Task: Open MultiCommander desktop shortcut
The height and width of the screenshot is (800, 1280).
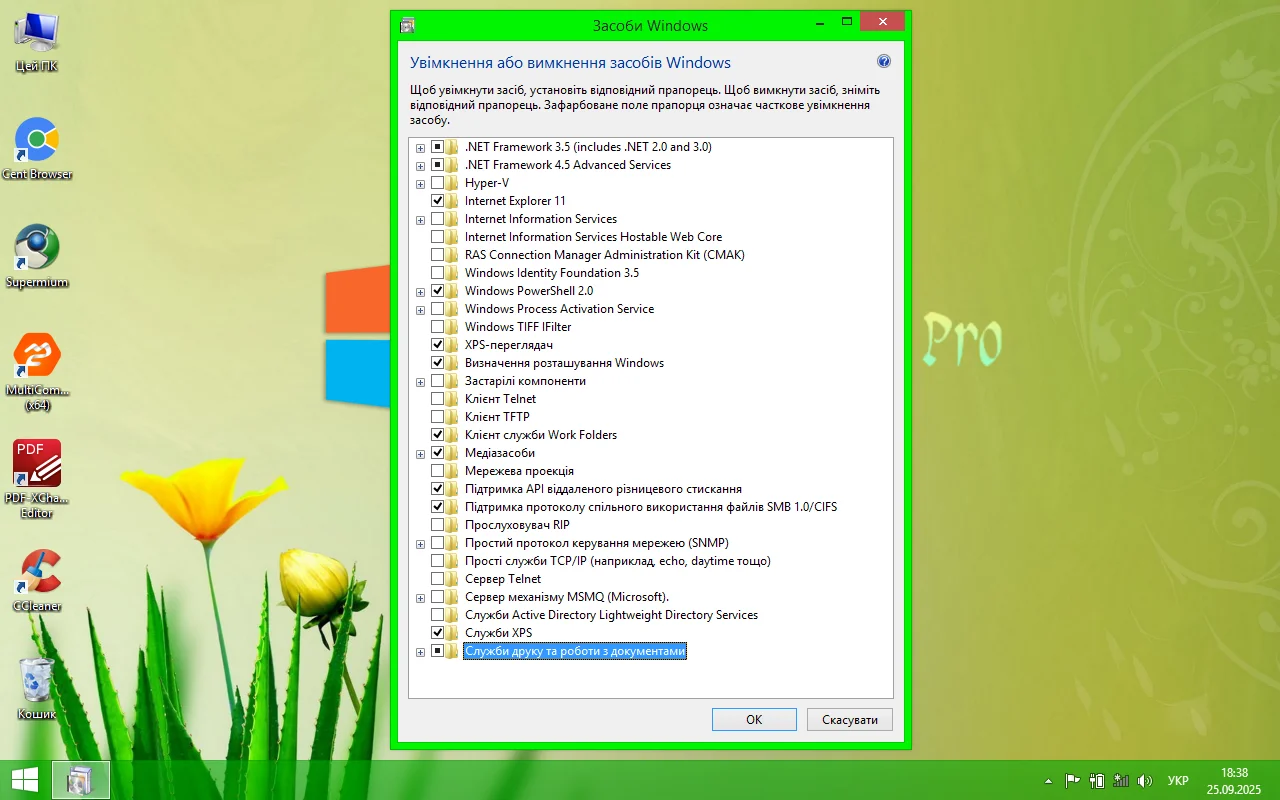Action: [x=37, y=357]
